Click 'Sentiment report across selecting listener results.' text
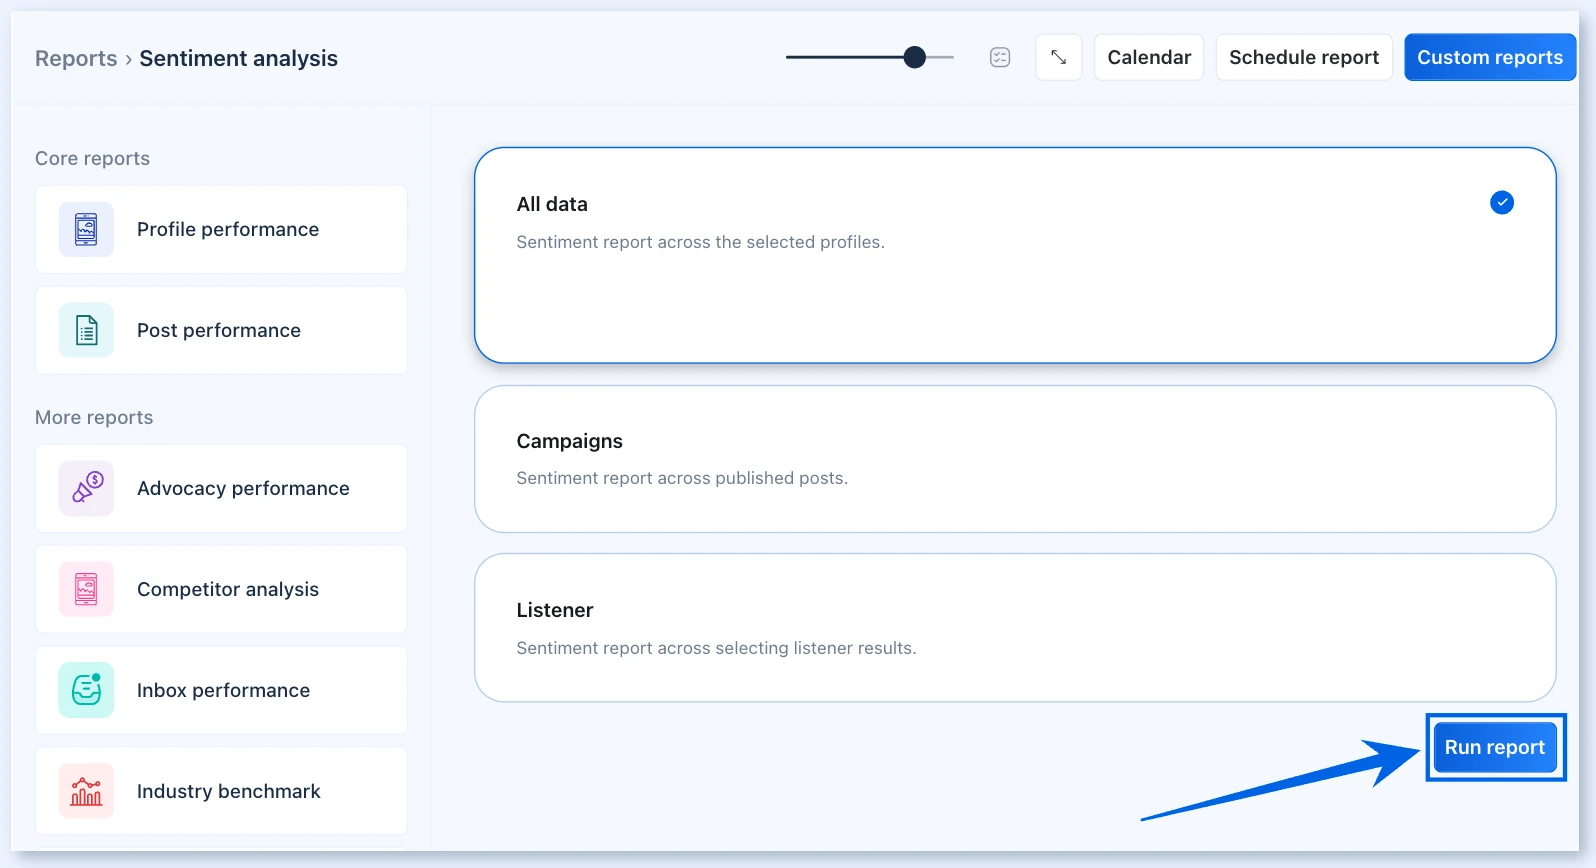The image size is (1596, 868). (x=716, y=648)
